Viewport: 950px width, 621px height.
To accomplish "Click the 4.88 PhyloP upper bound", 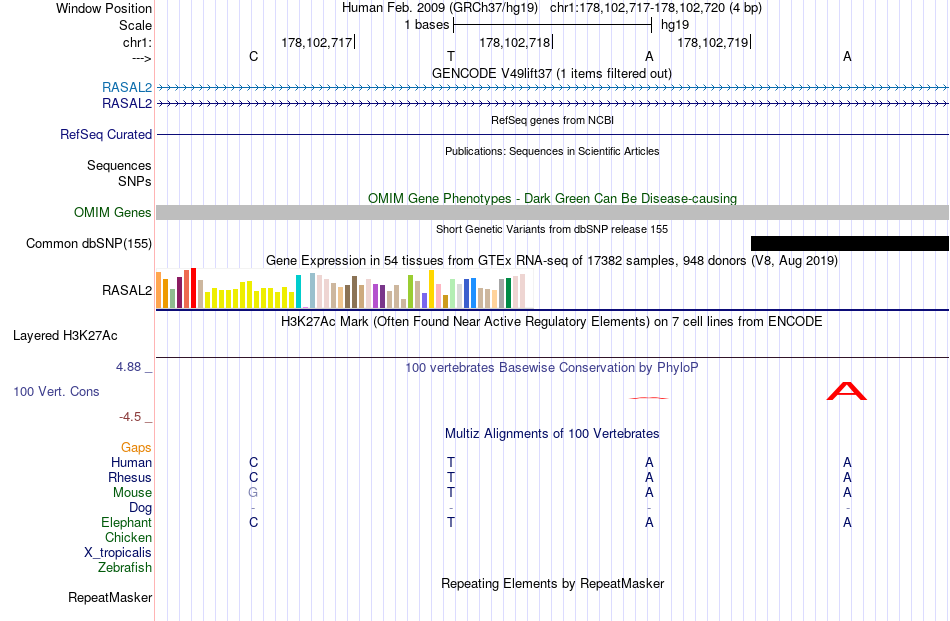I will (x=128, y=367).
